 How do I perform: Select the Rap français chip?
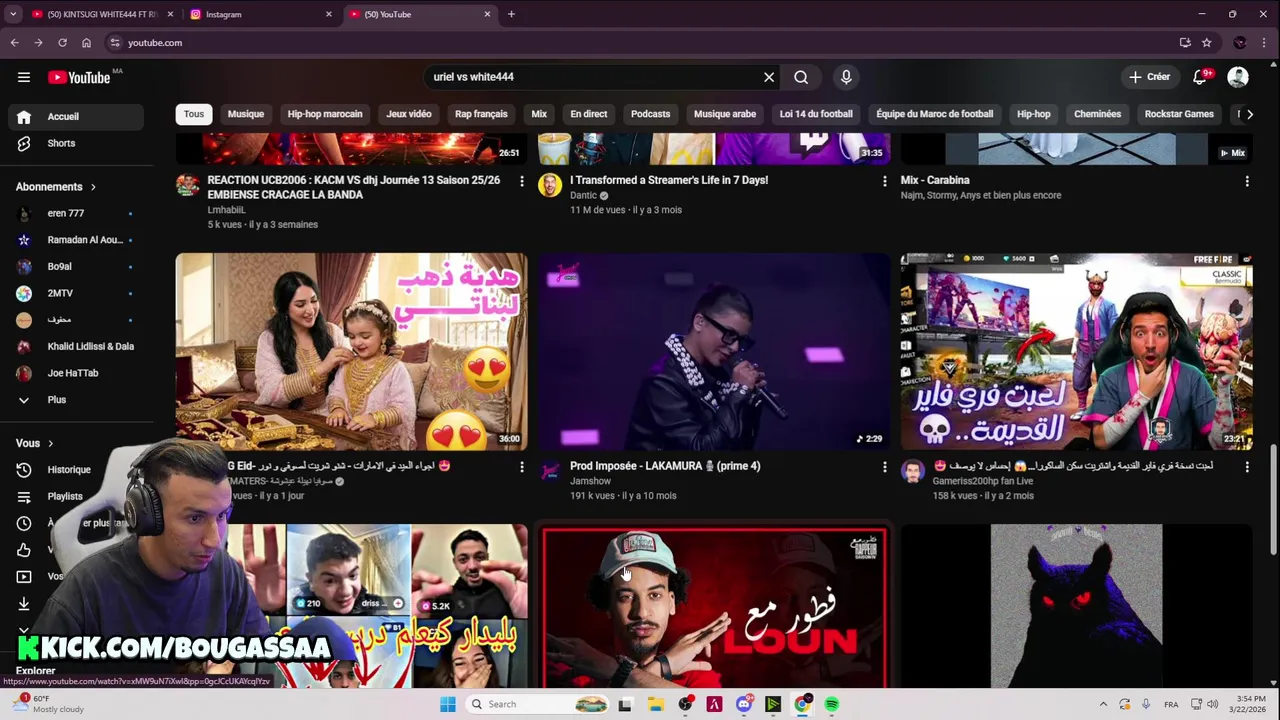(x=481, y=114)
